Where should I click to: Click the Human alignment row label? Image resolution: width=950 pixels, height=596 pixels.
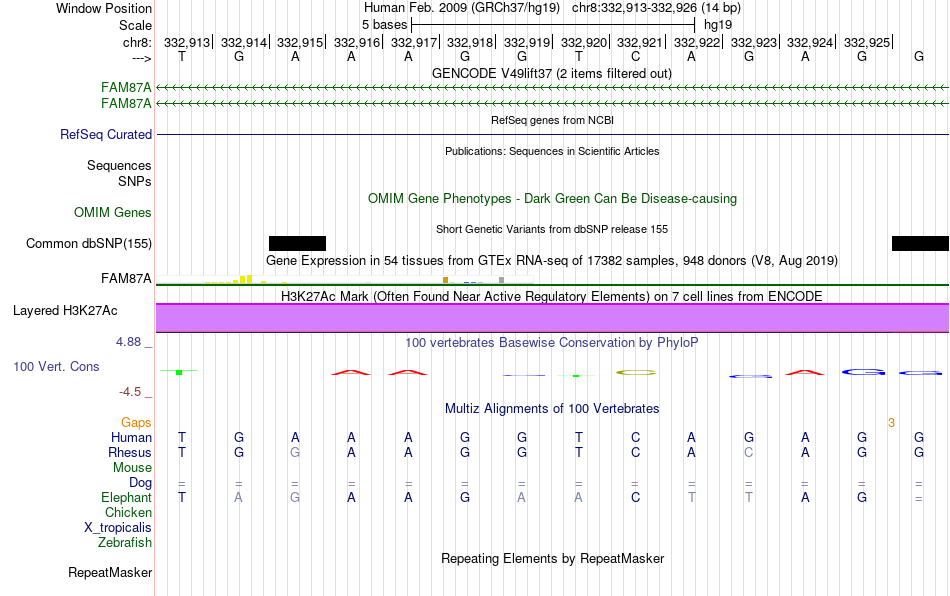(x=131, y=437)
